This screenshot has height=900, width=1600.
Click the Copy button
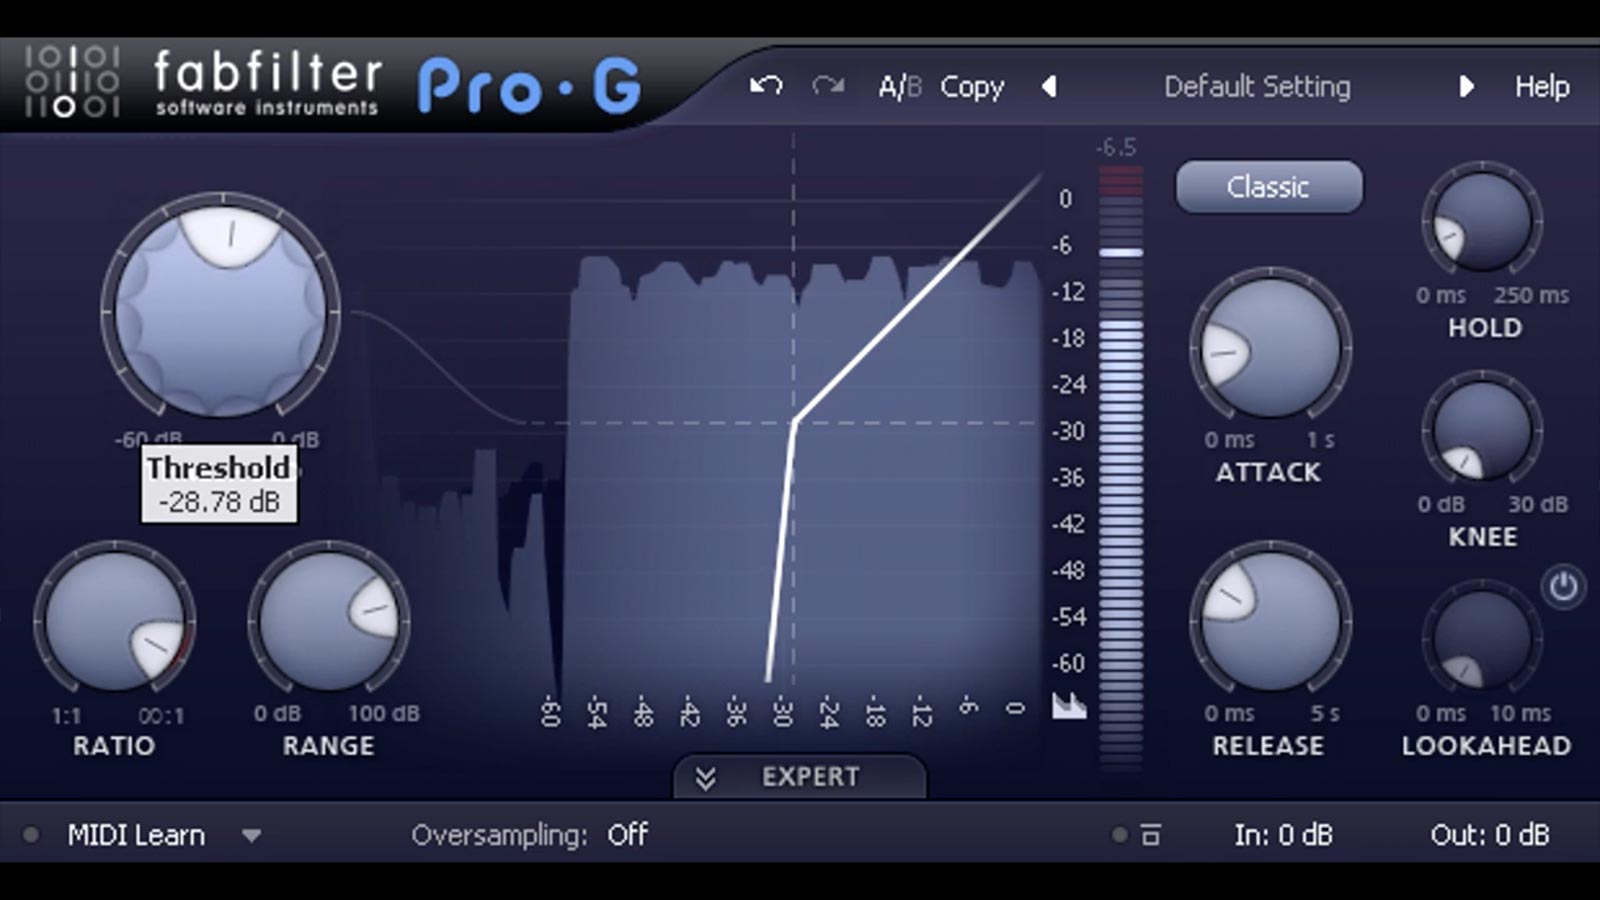click(971, 87)
